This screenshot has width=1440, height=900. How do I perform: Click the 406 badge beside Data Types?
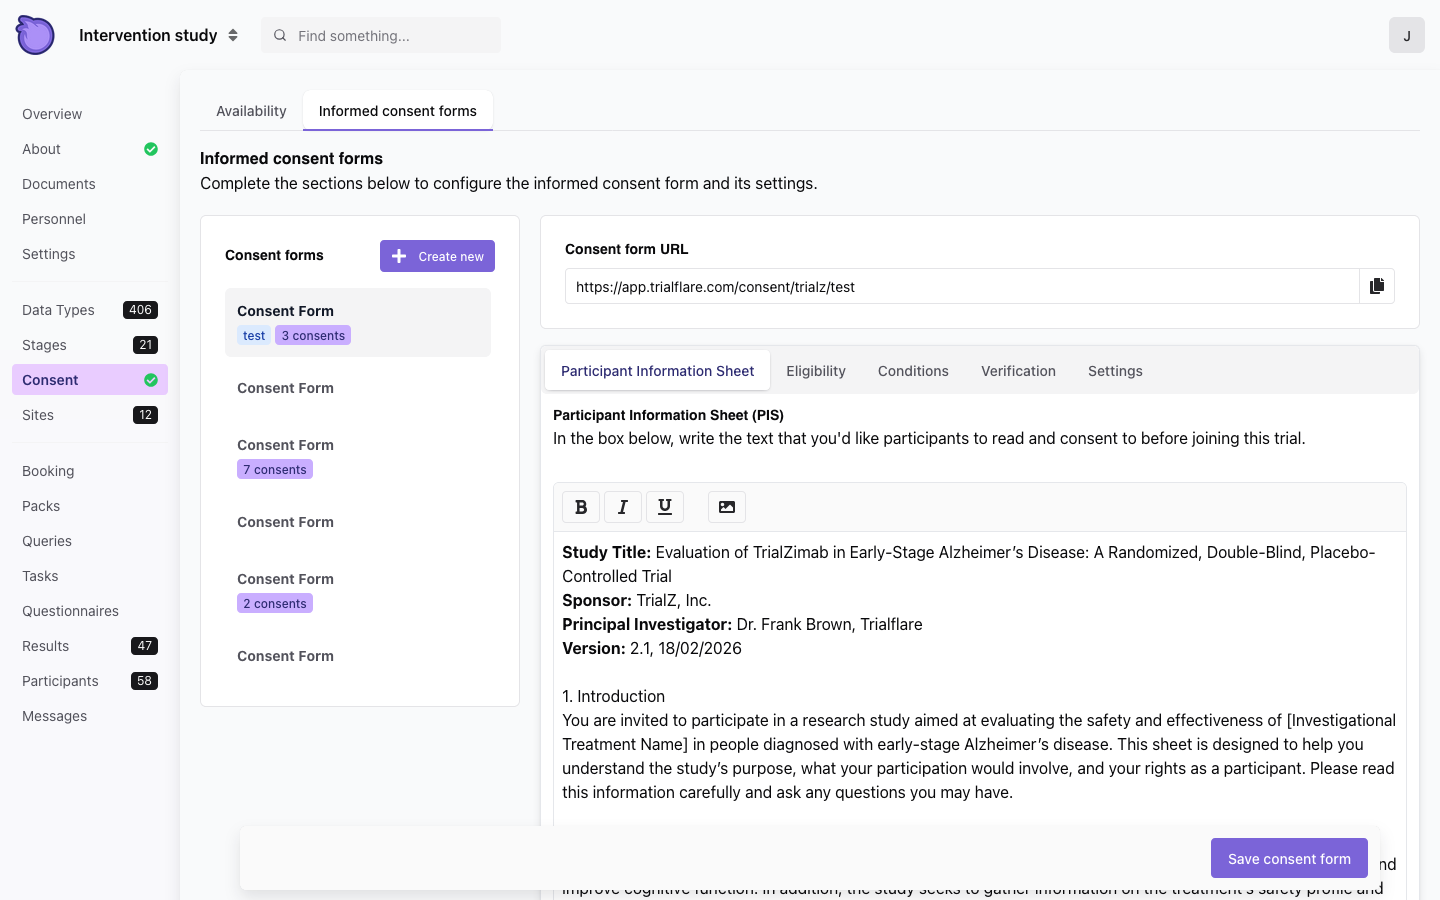click(x=140, y=310)
